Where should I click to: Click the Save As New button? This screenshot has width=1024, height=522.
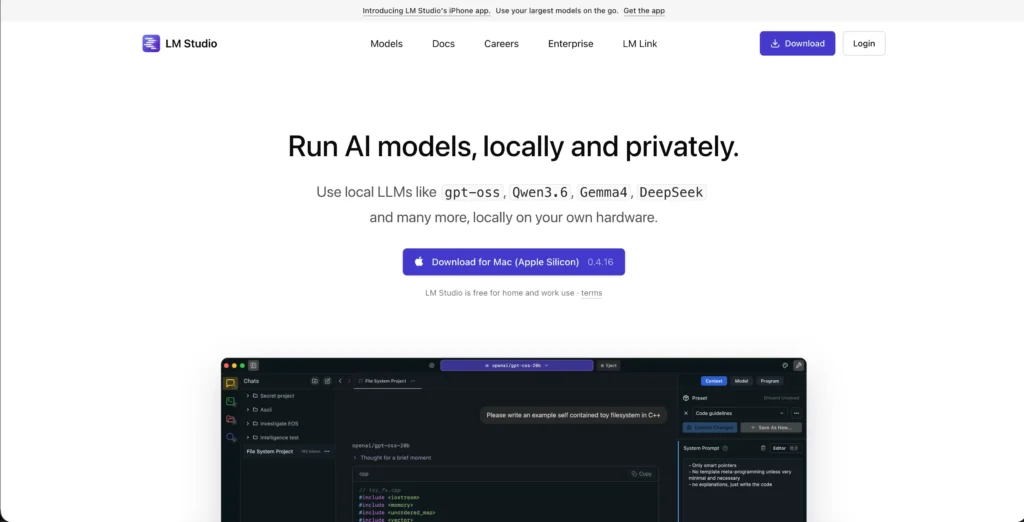point(771,427)
